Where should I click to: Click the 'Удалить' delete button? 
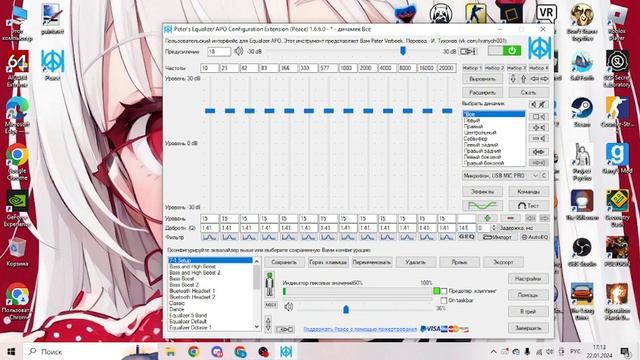pos(416,262)
